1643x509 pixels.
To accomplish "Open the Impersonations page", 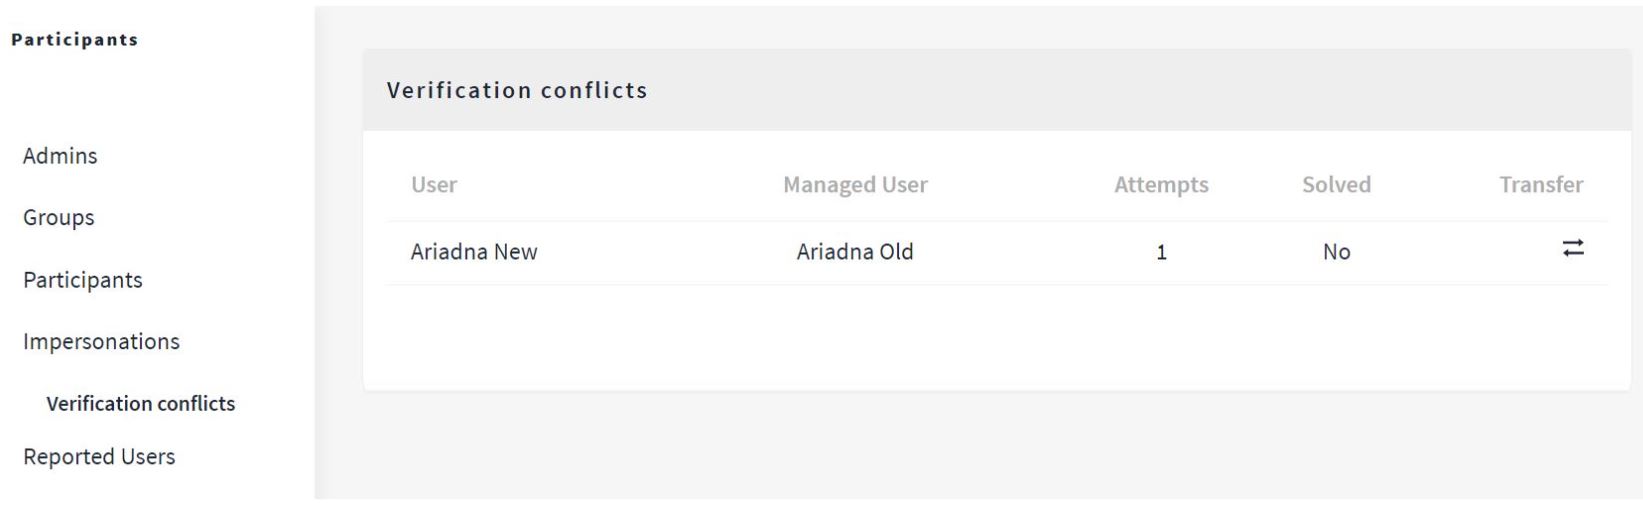I will tap(101, 341).
